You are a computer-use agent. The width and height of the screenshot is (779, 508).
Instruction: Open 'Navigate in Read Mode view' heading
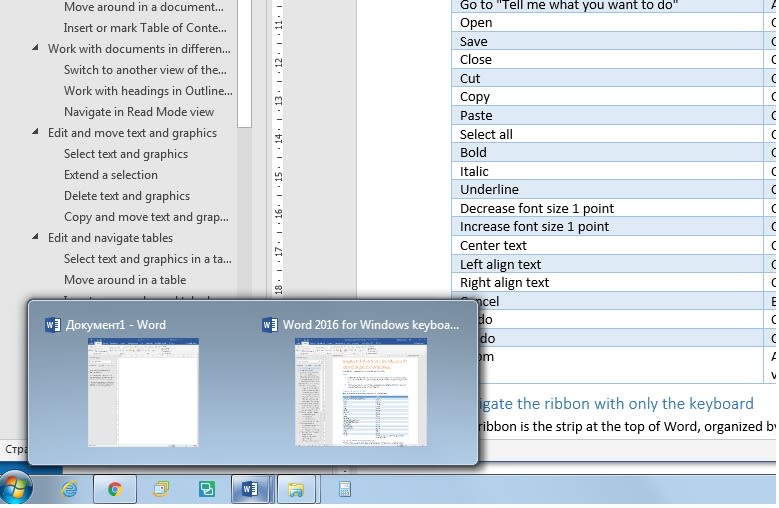tap(139, 112)
